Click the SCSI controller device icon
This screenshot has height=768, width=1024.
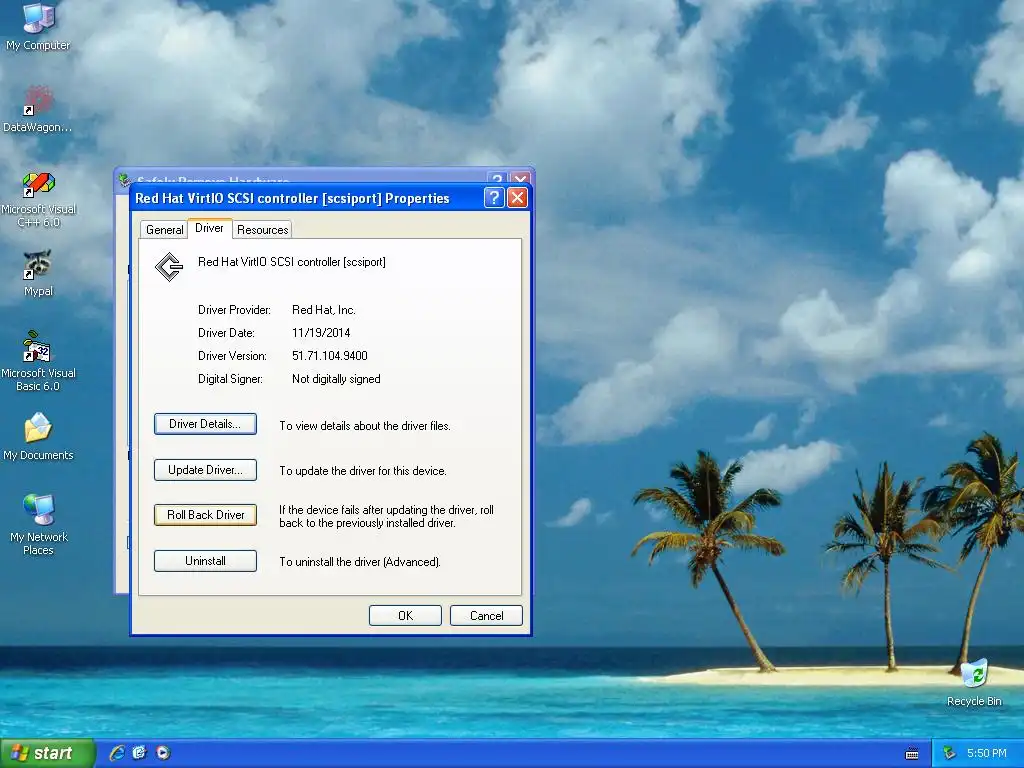pyautogui.click(x=169, y=267)
